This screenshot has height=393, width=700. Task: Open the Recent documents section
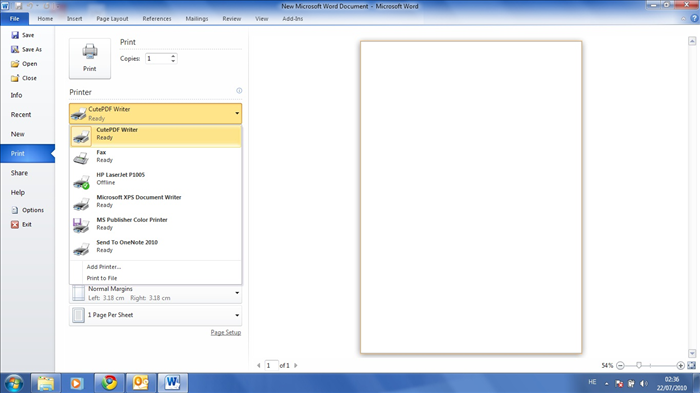[21, 115]
